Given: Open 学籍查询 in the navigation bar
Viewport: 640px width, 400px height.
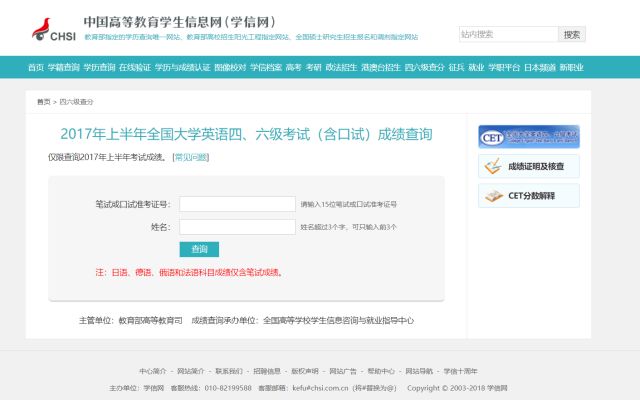Looking at the screenshot, I should pyautogui.click(x=63, y=67).
